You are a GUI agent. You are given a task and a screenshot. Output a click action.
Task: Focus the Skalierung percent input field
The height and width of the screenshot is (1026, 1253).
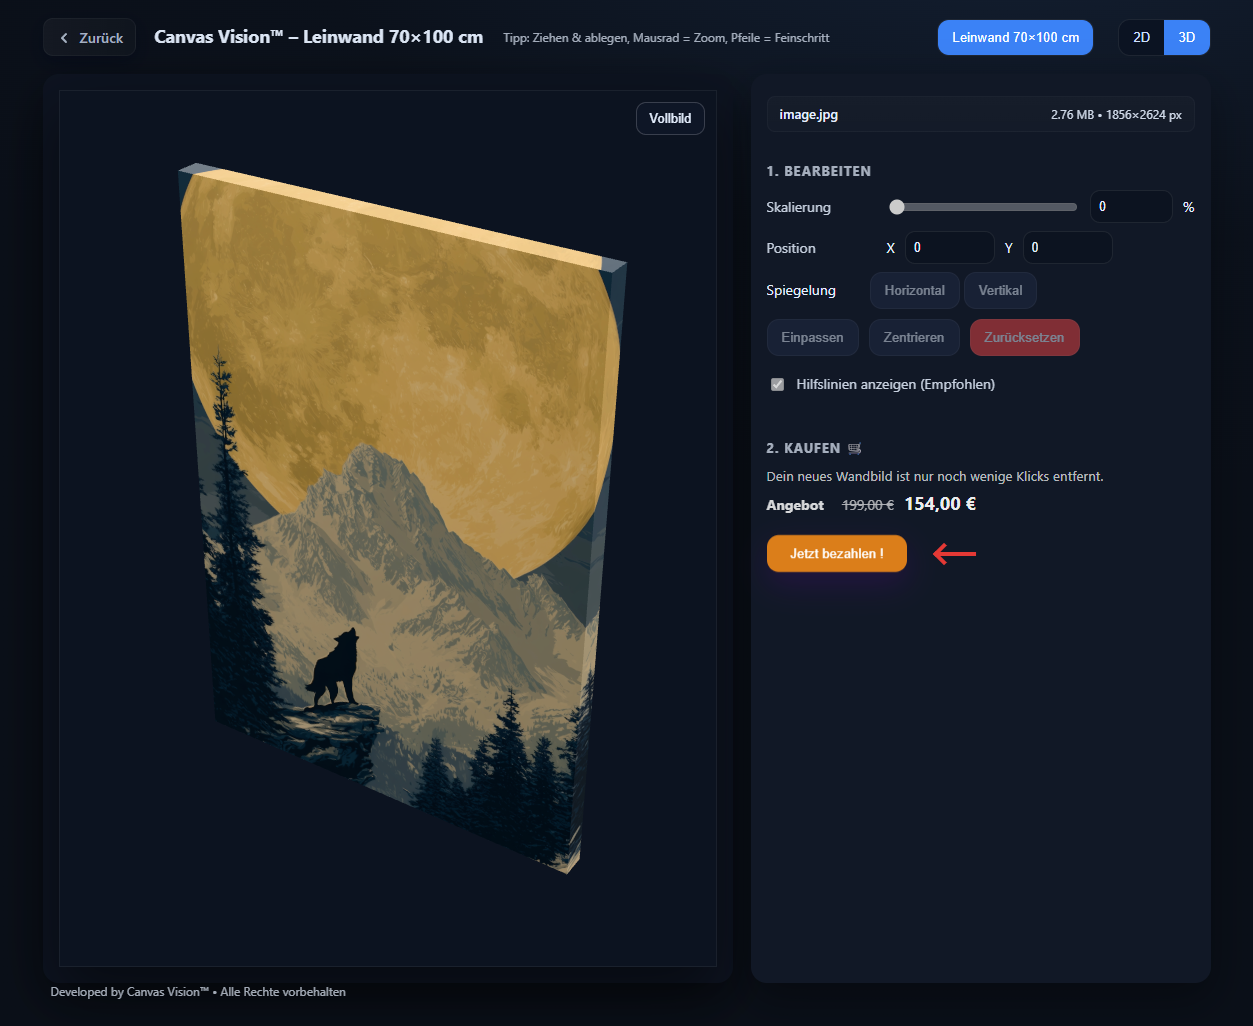pos(1130,207)
